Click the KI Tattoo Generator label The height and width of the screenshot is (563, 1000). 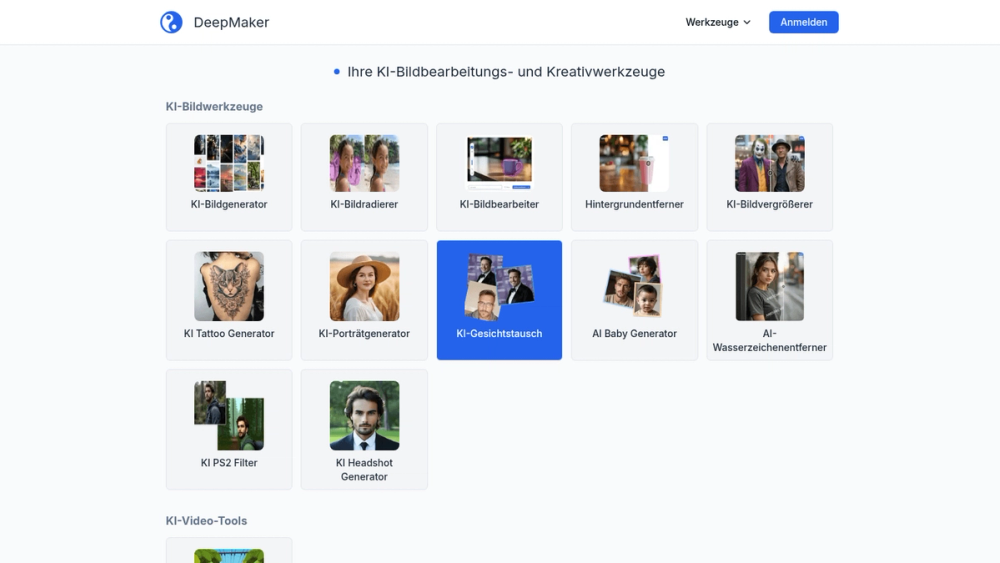pyautogui.click(x=229, y=333)
